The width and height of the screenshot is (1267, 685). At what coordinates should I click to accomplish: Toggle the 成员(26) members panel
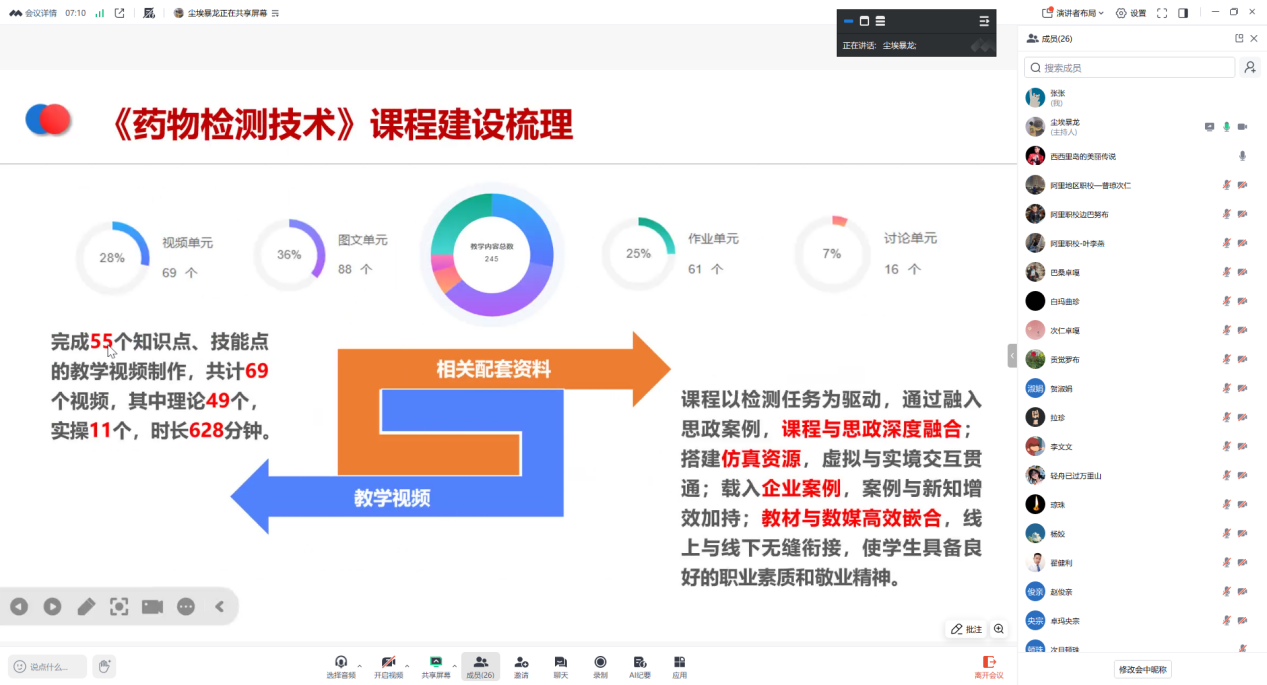(480, 666)
